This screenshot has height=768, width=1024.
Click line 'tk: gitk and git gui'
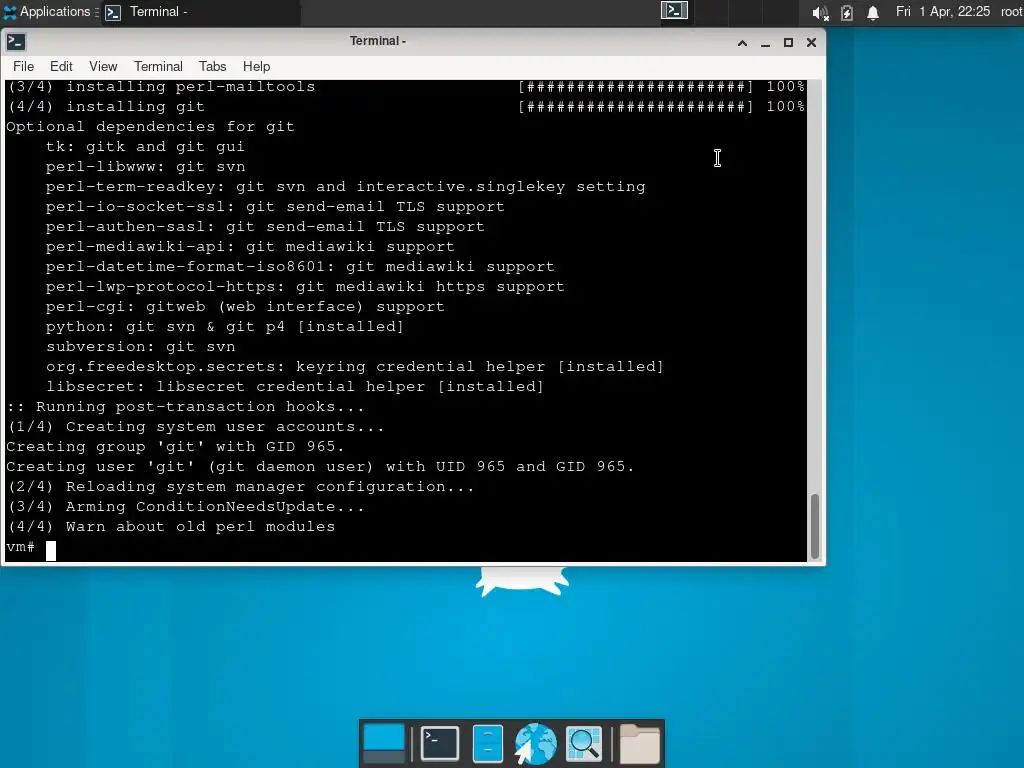tap(145, 147)
